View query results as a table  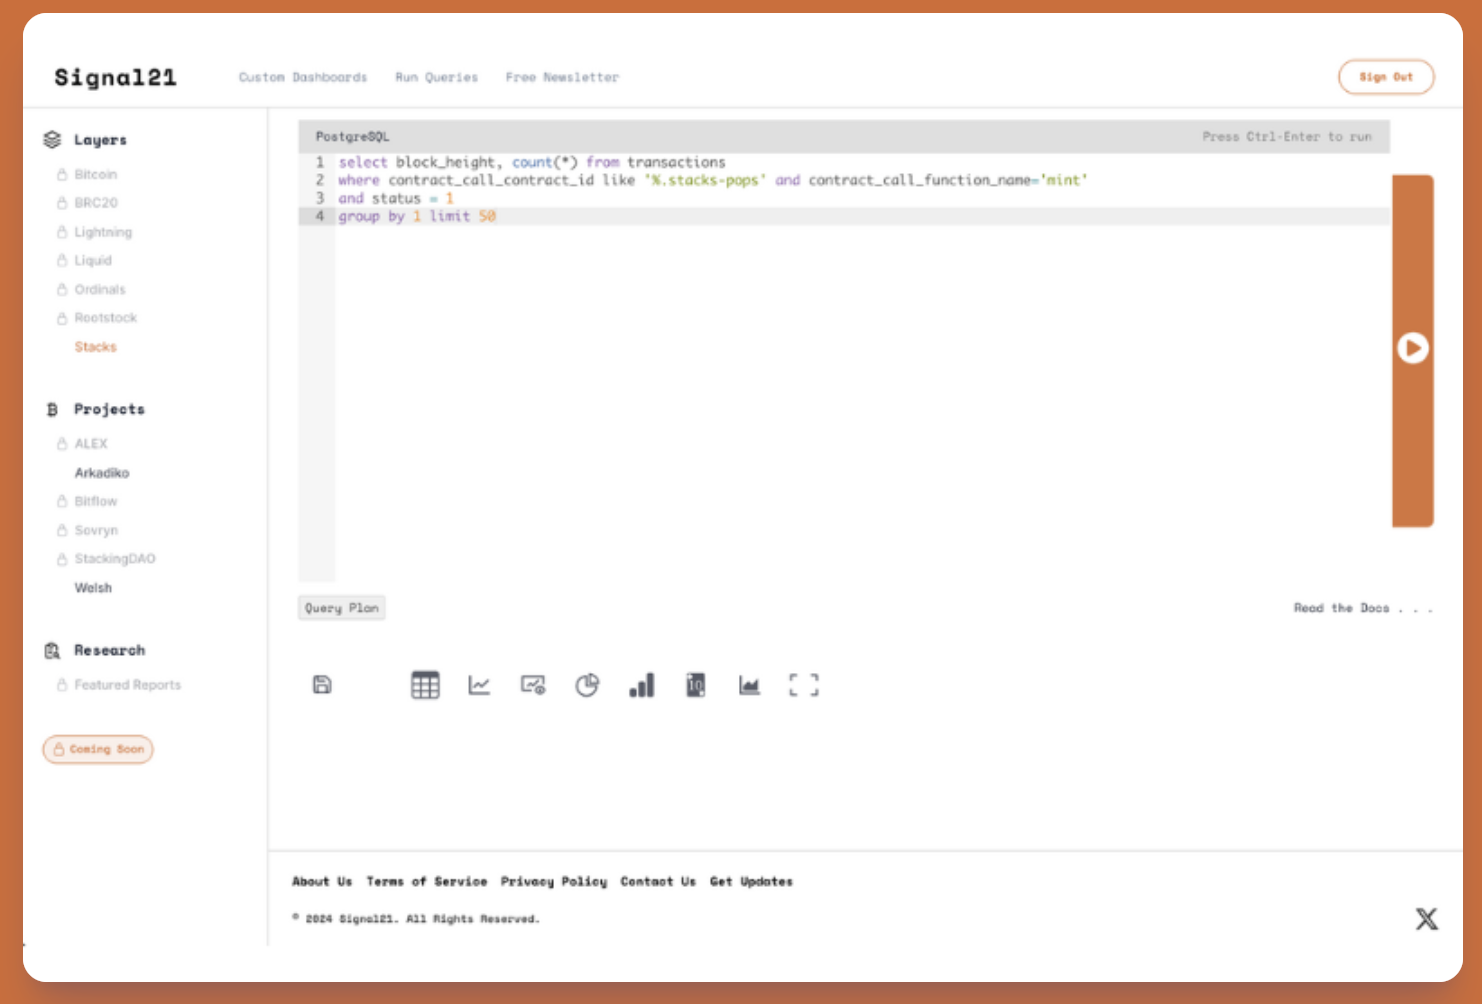[425, 685]
